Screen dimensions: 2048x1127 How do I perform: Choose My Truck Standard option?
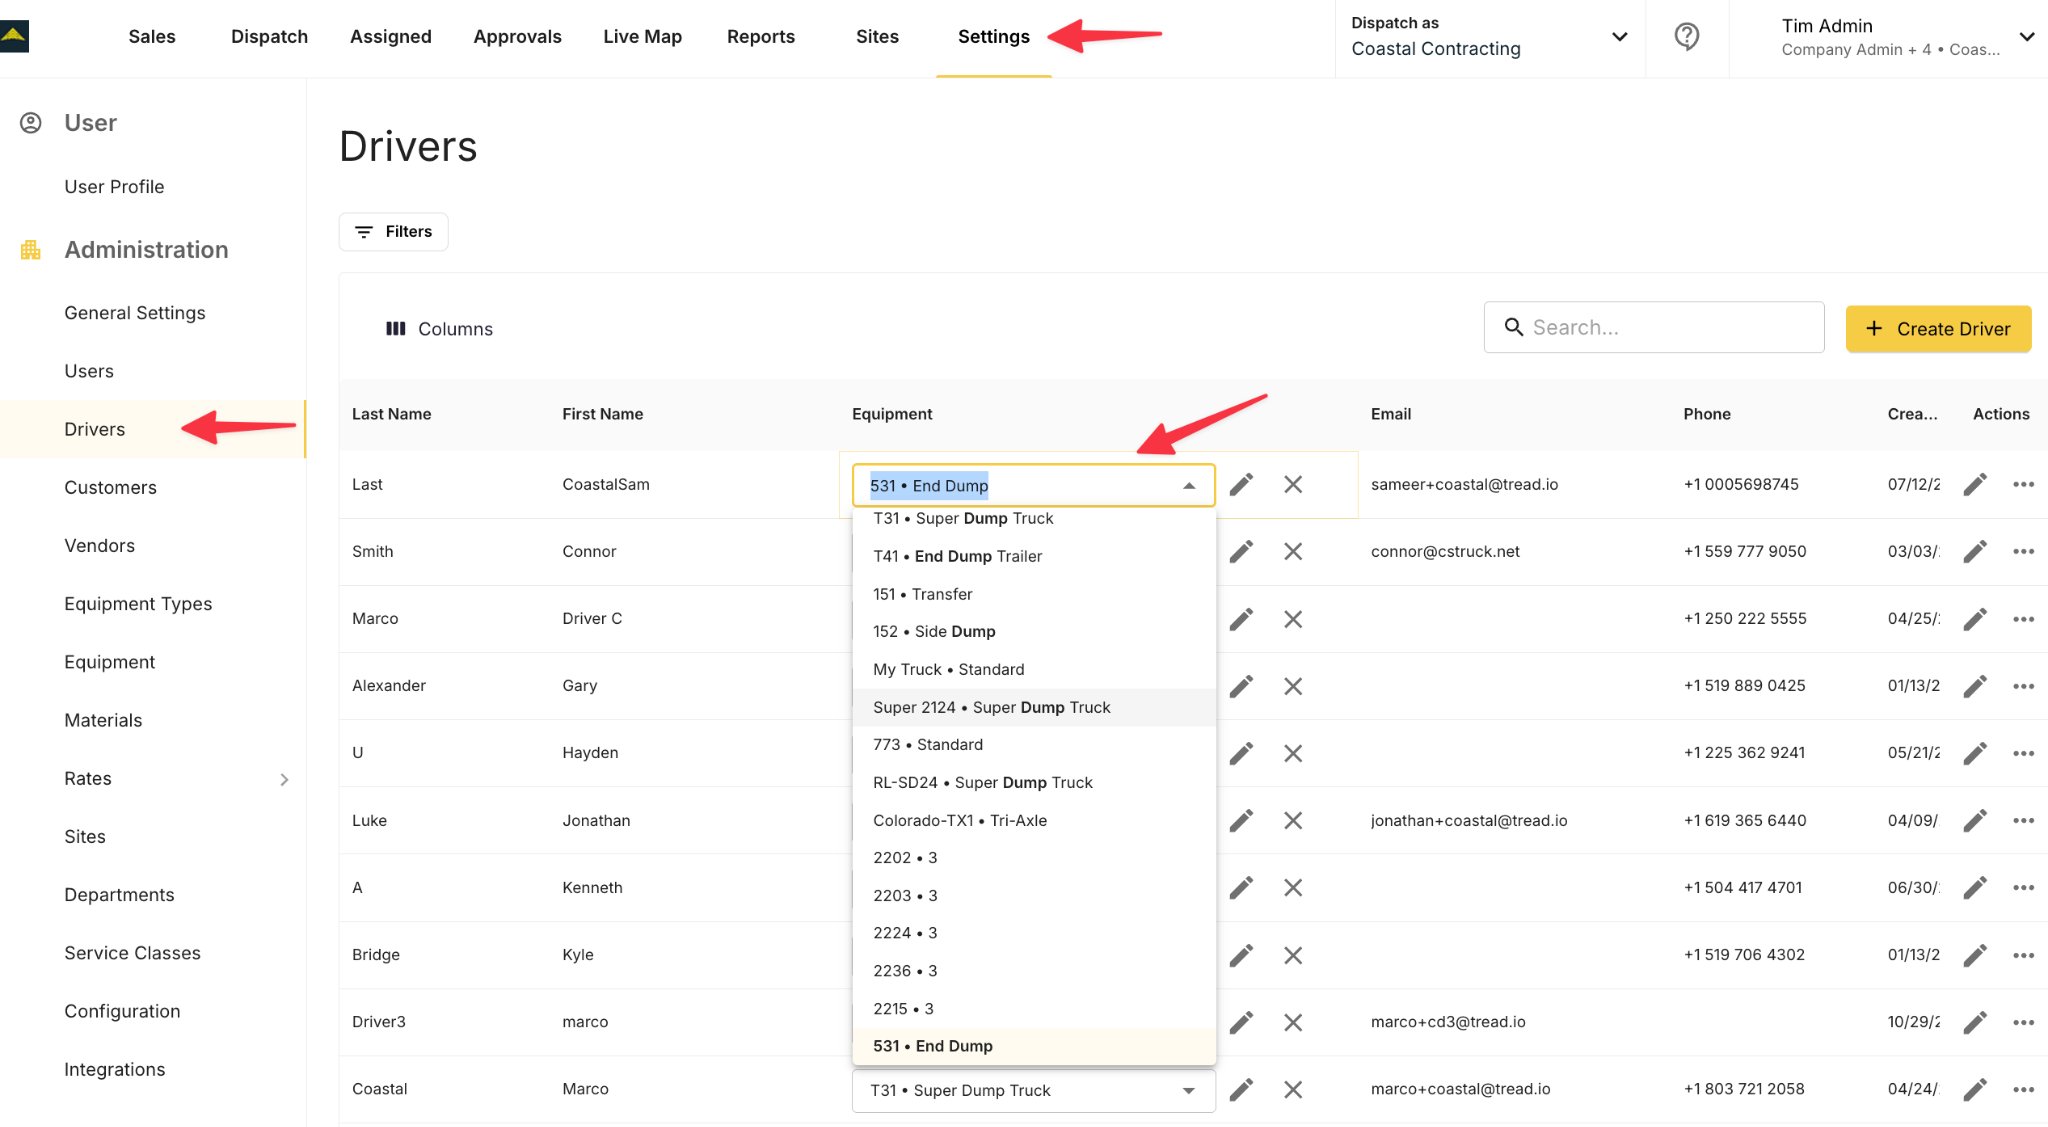[1034, 669]
